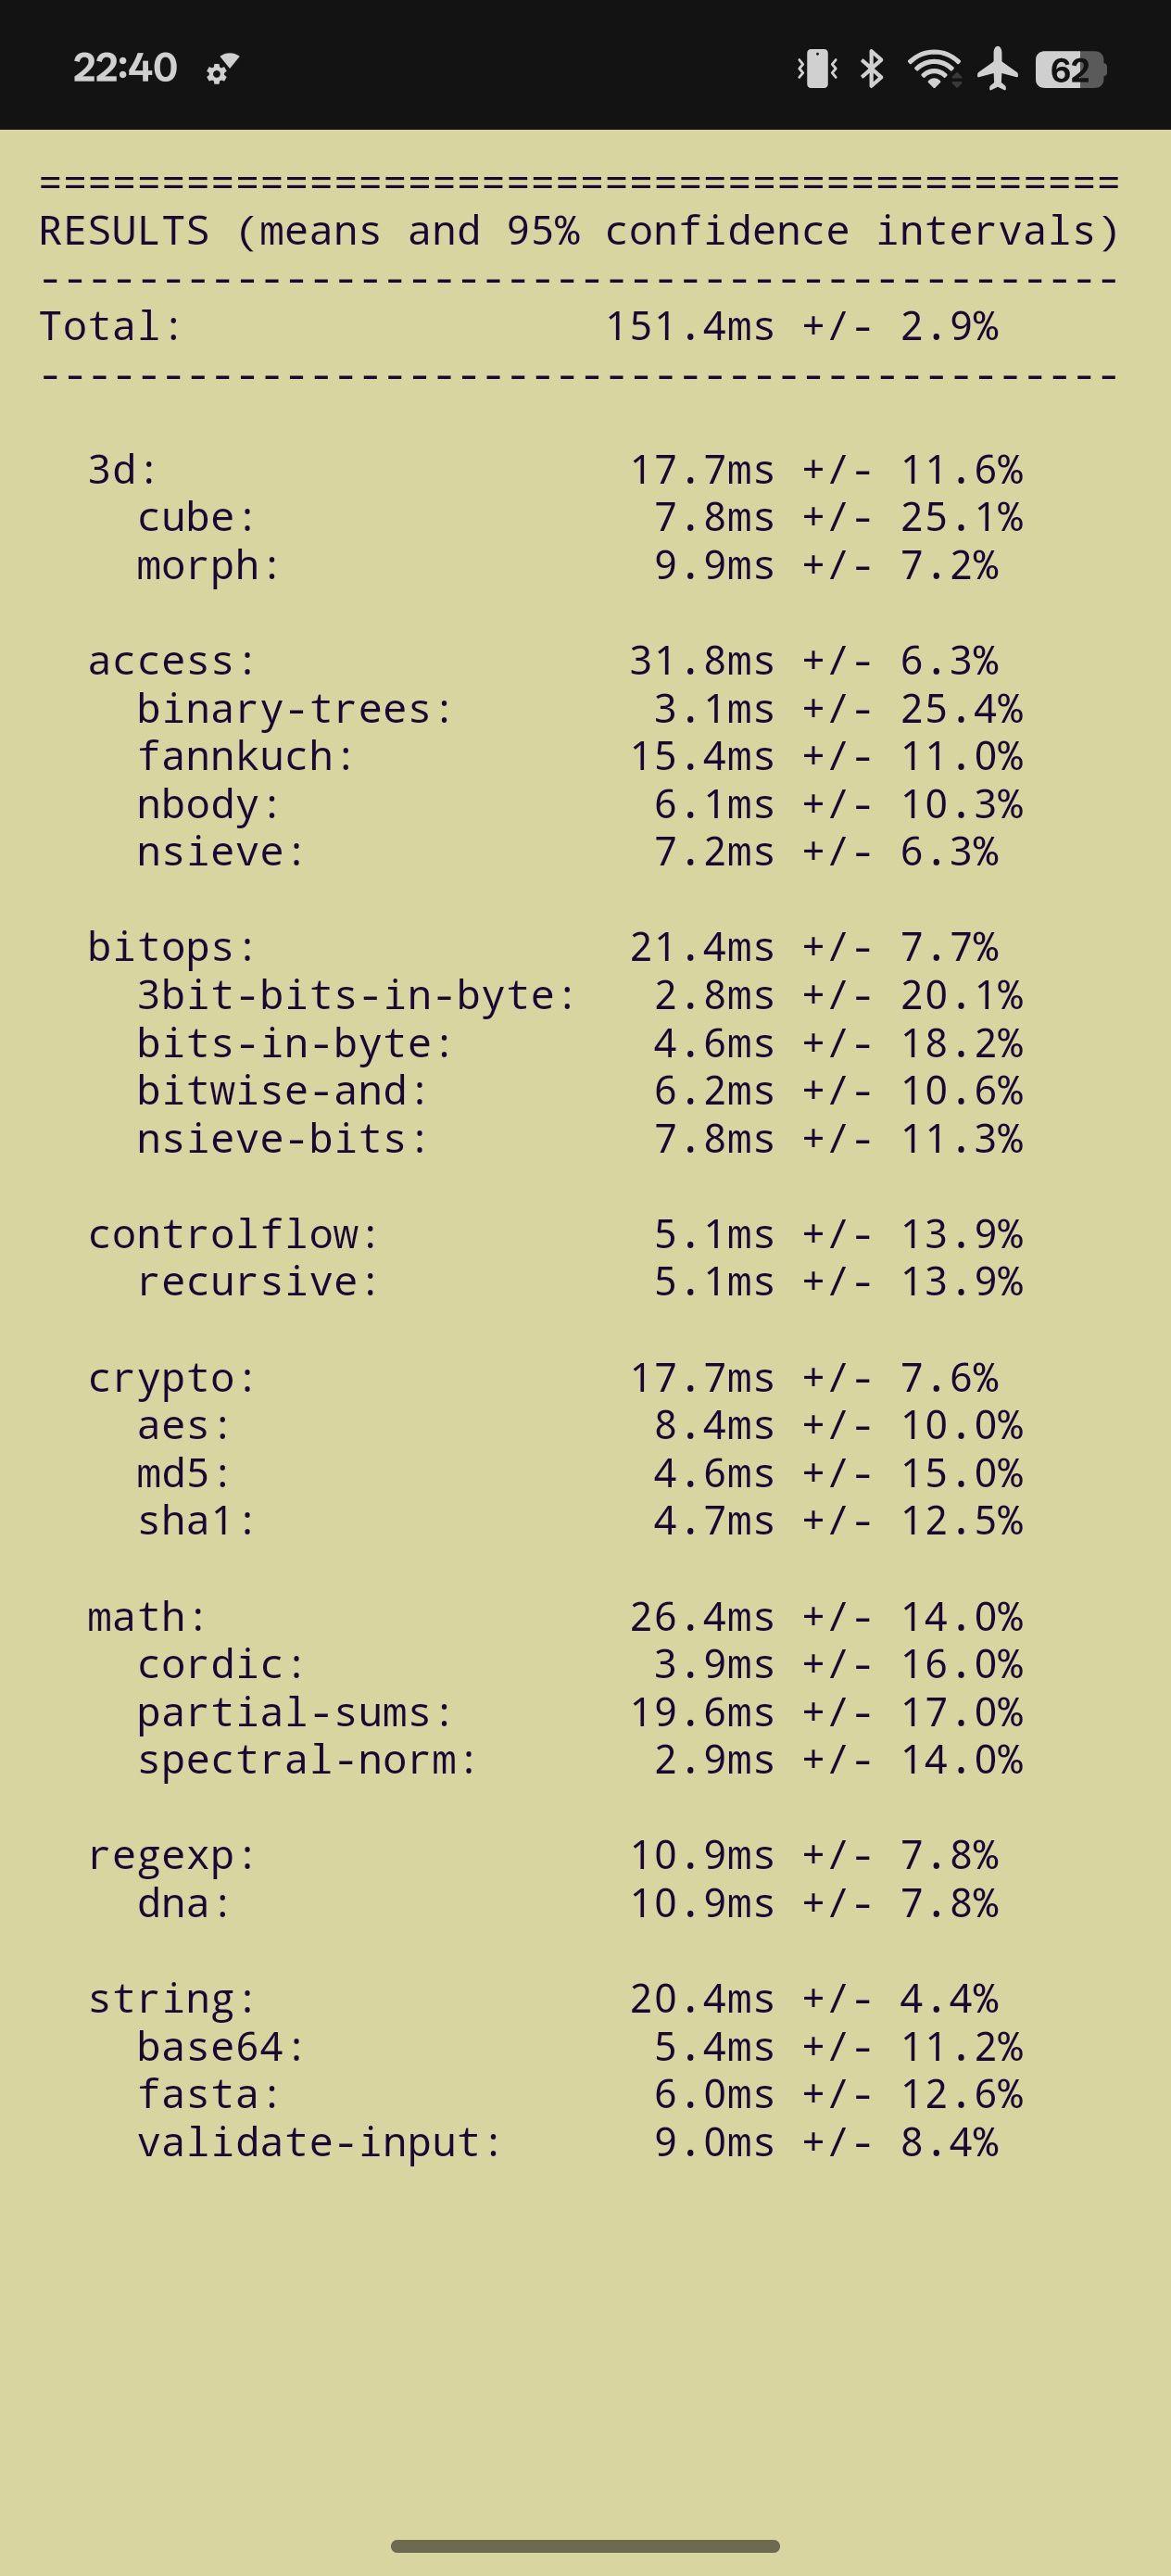This screenshot has height=2576, width=1171.
Task: Select the partial-sums 19.6ms row
Action: (580, 1713)
